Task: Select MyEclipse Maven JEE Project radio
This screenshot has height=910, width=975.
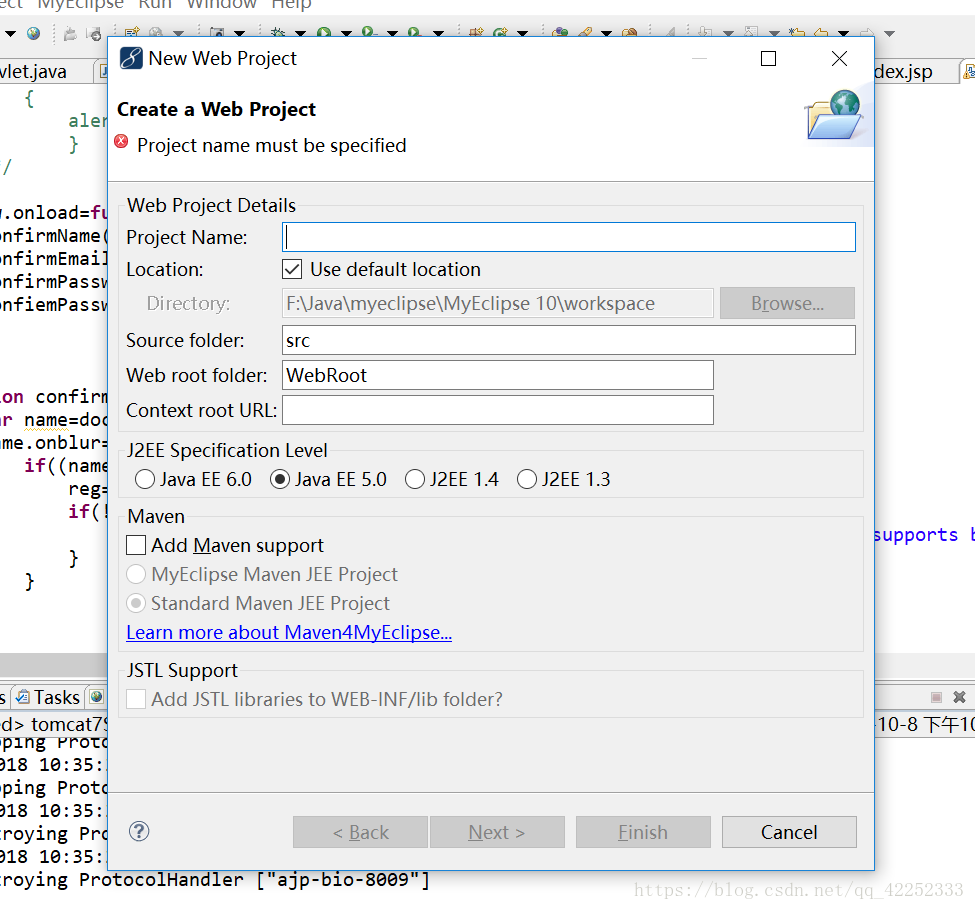Action: (x=136, y=573)
